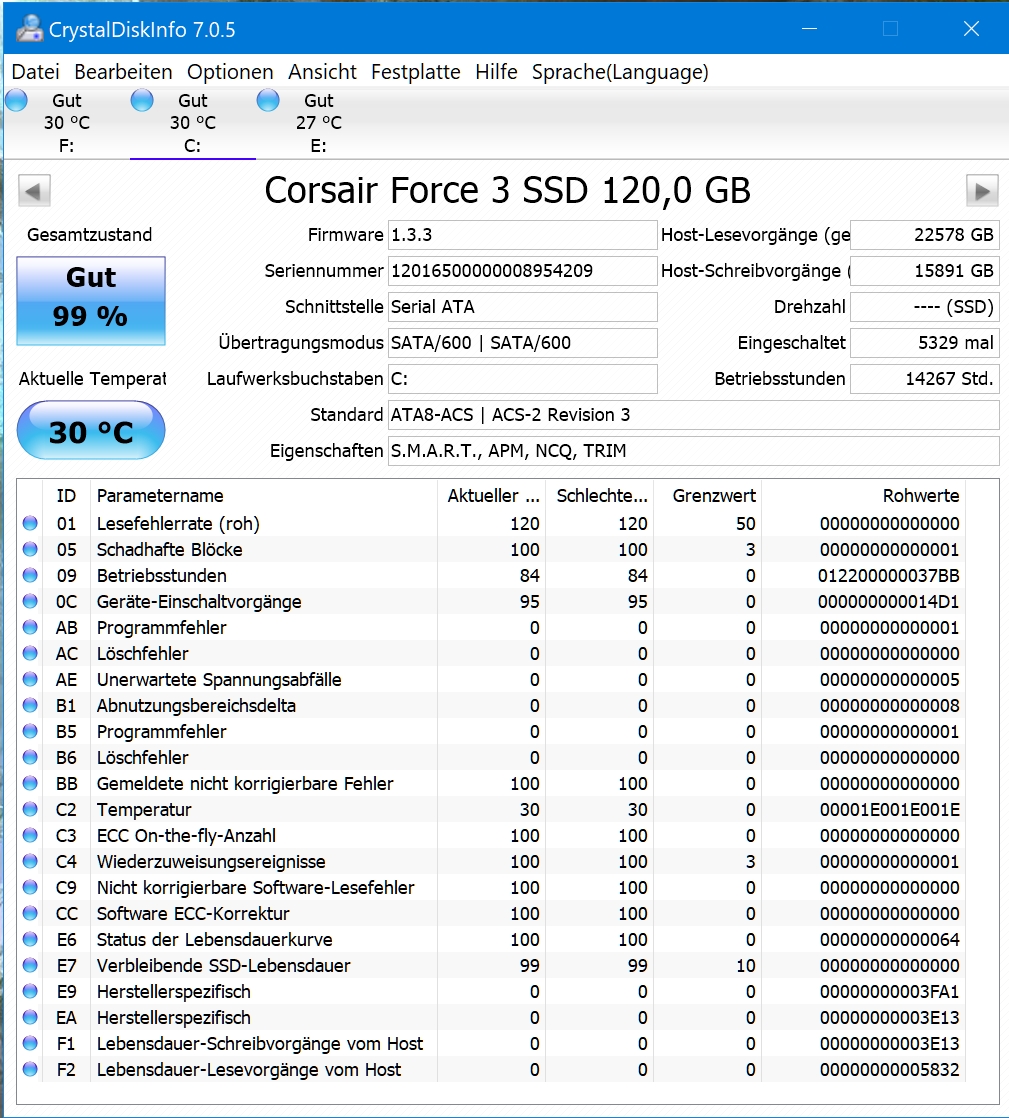Open the Hilfe menu
Viewport: 1009px width, 1118px height.
pyautogui.click(x=496, y=72)
